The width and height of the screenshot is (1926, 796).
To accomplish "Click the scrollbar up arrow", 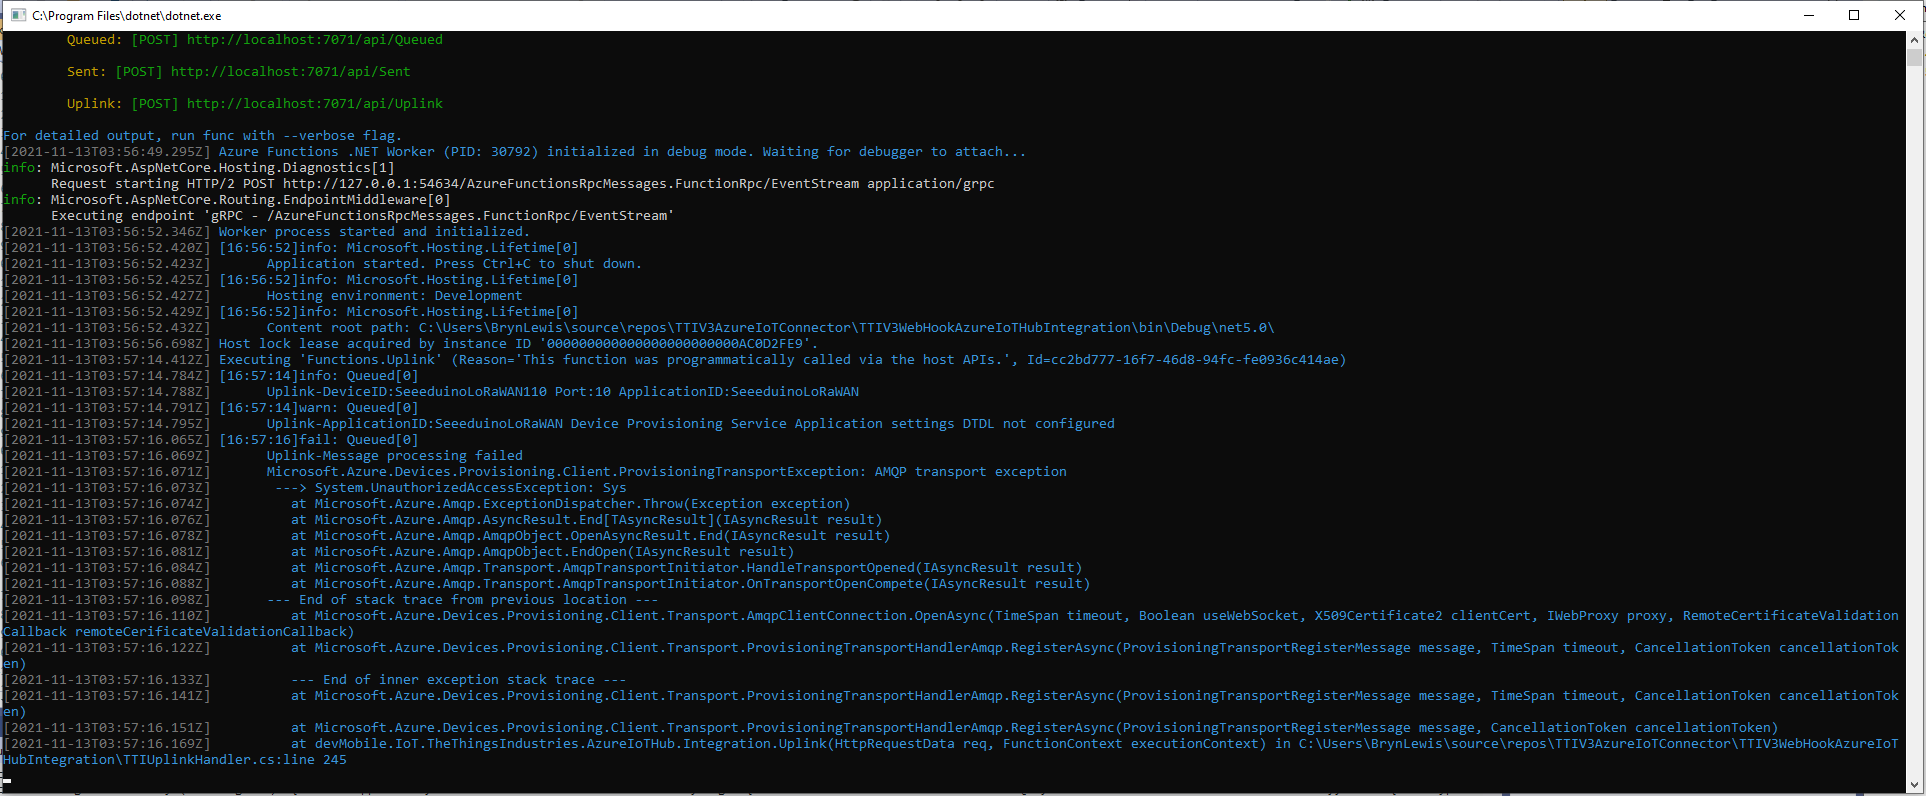I will pos(1915,39).
